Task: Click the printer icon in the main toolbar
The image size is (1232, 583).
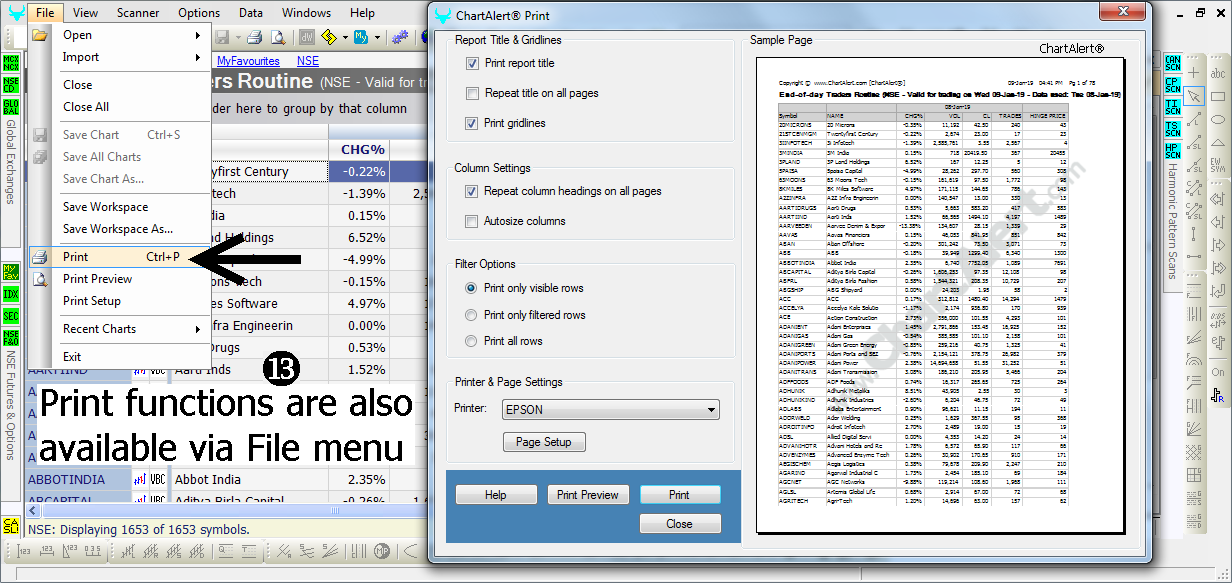Action: click(x=255, y=37)
